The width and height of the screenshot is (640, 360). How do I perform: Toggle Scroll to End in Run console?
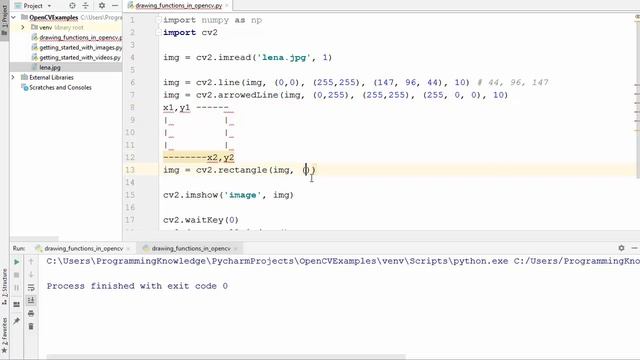tap(31, 301)
